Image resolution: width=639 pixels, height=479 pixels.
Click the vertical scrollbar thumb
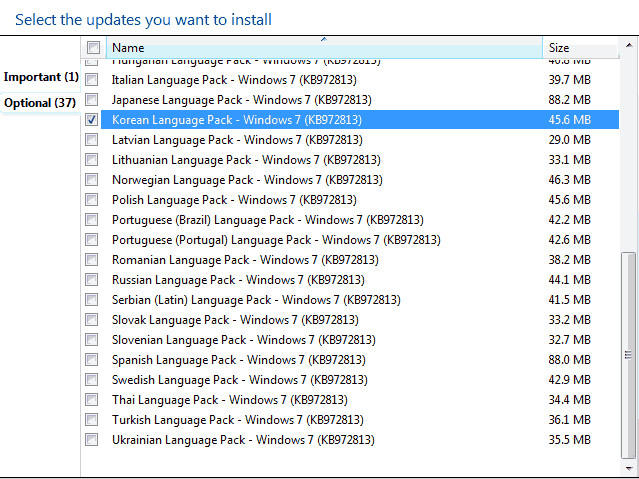[x=629, y=355]
